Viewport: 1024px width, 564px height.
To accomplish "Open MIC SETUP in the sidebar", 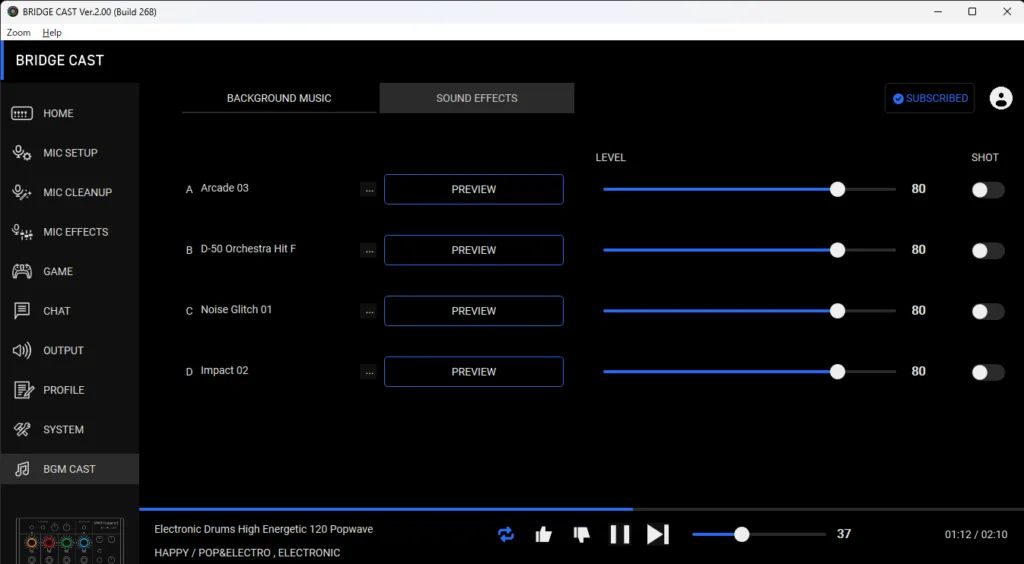I will tap(69, 153).
